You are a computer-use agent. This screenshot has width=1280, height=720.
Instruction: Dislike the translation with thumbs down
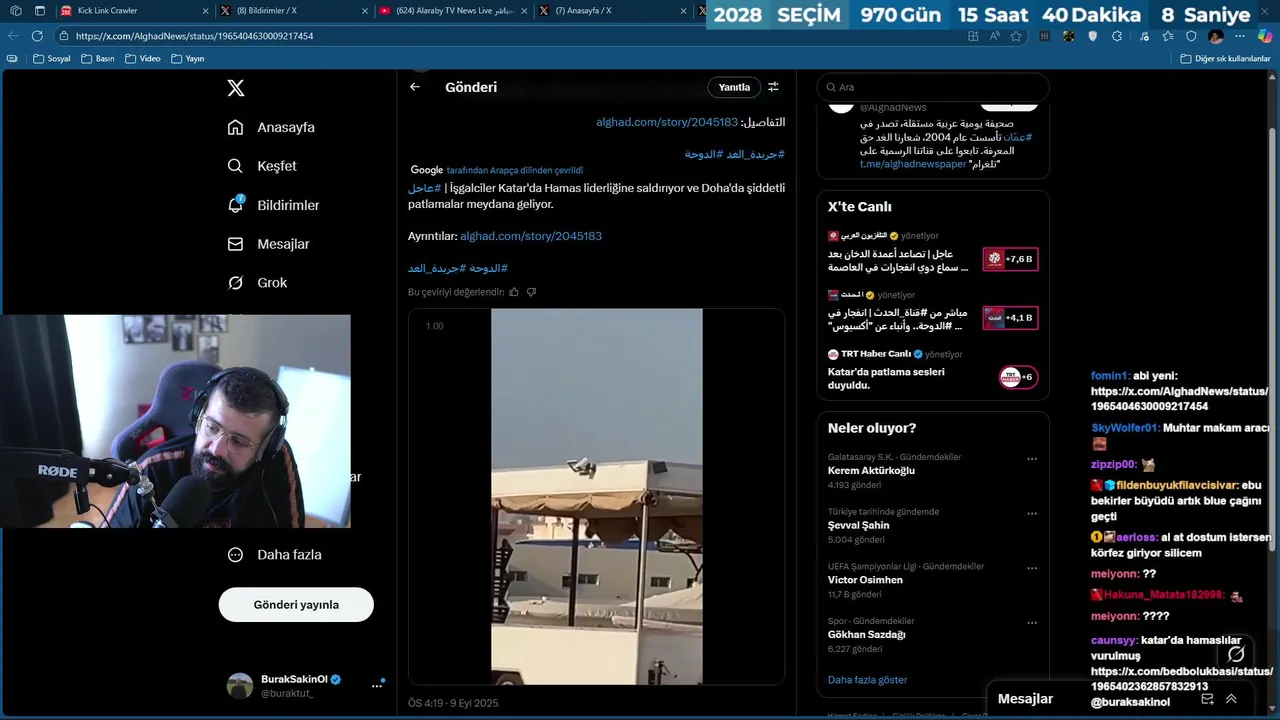531,292
